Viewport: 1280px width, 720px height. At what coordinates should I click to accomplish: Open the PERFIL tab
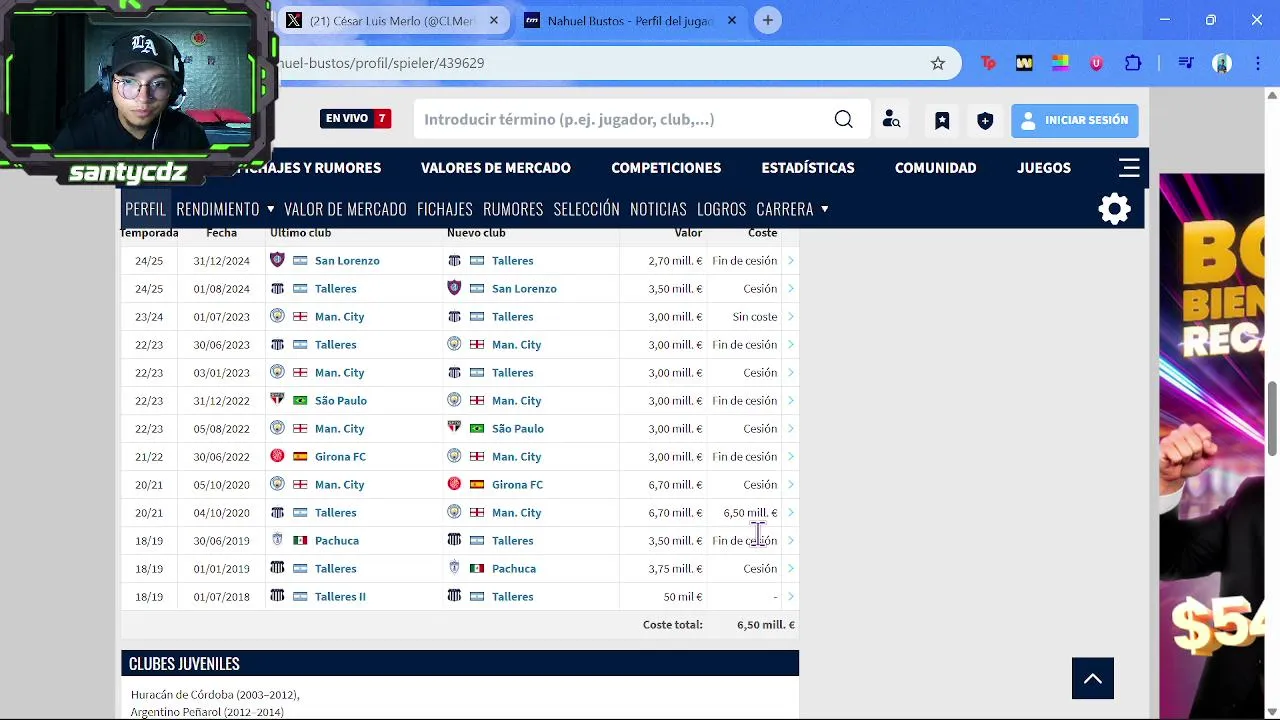(x=145, y=209)
